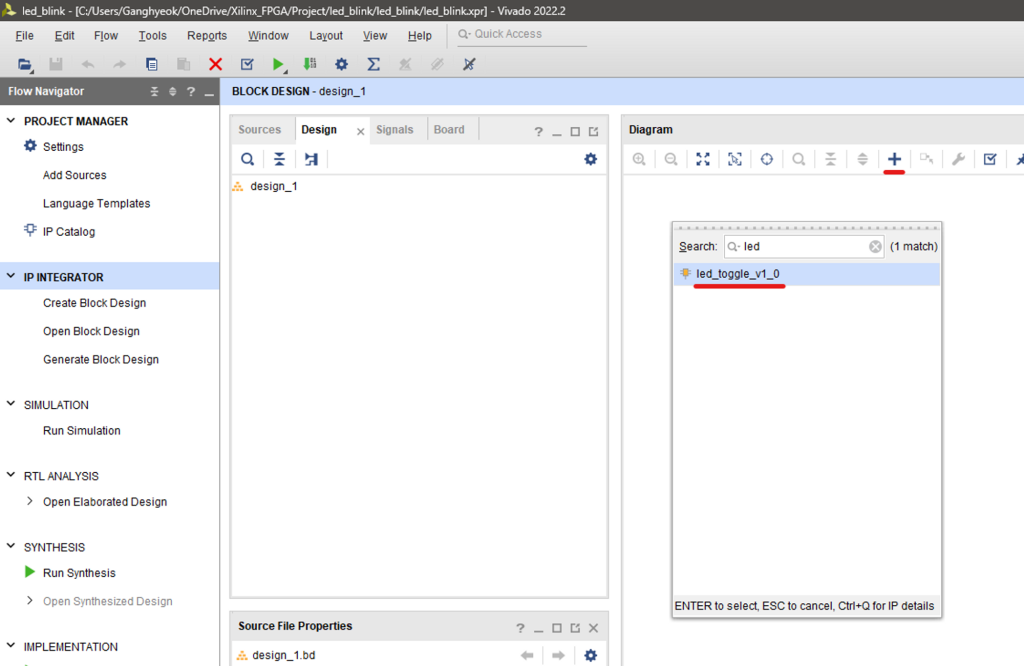1024x666 pixels.
Task: Zoom in on the Diagram
Action: 639,159
